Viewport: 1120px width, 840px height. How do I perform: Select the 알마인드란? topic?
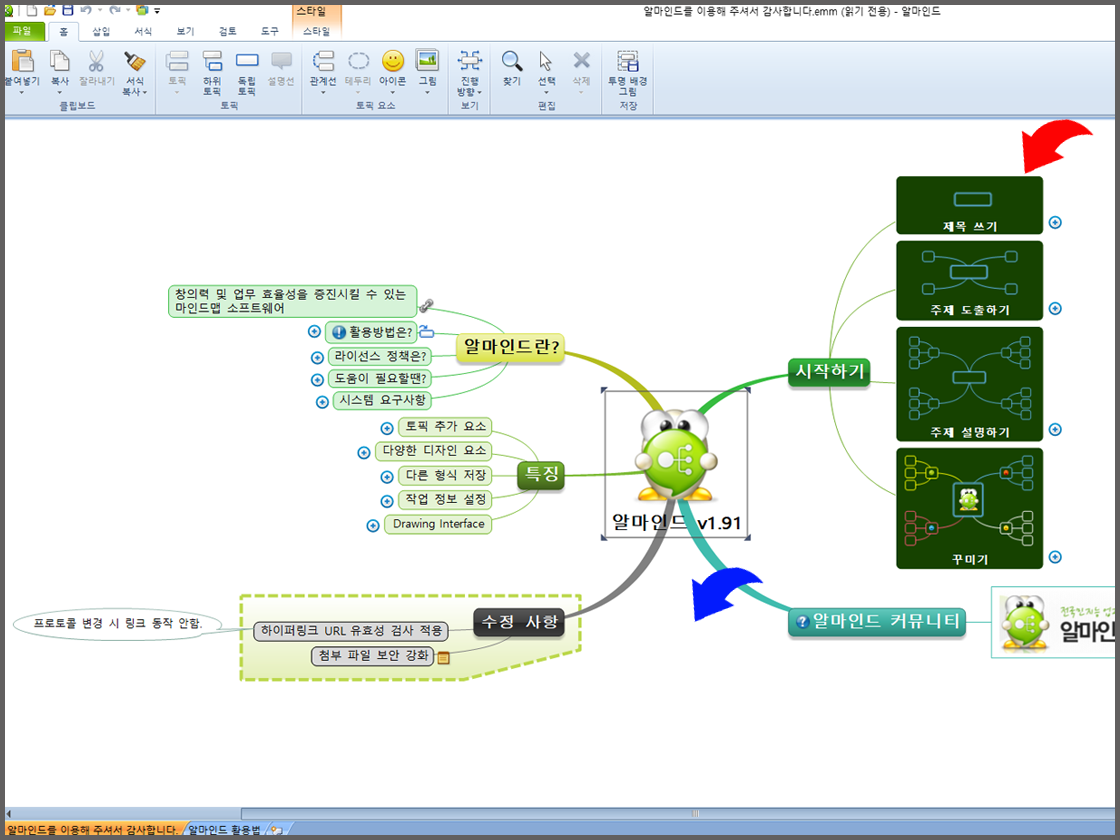coord(510,348)
